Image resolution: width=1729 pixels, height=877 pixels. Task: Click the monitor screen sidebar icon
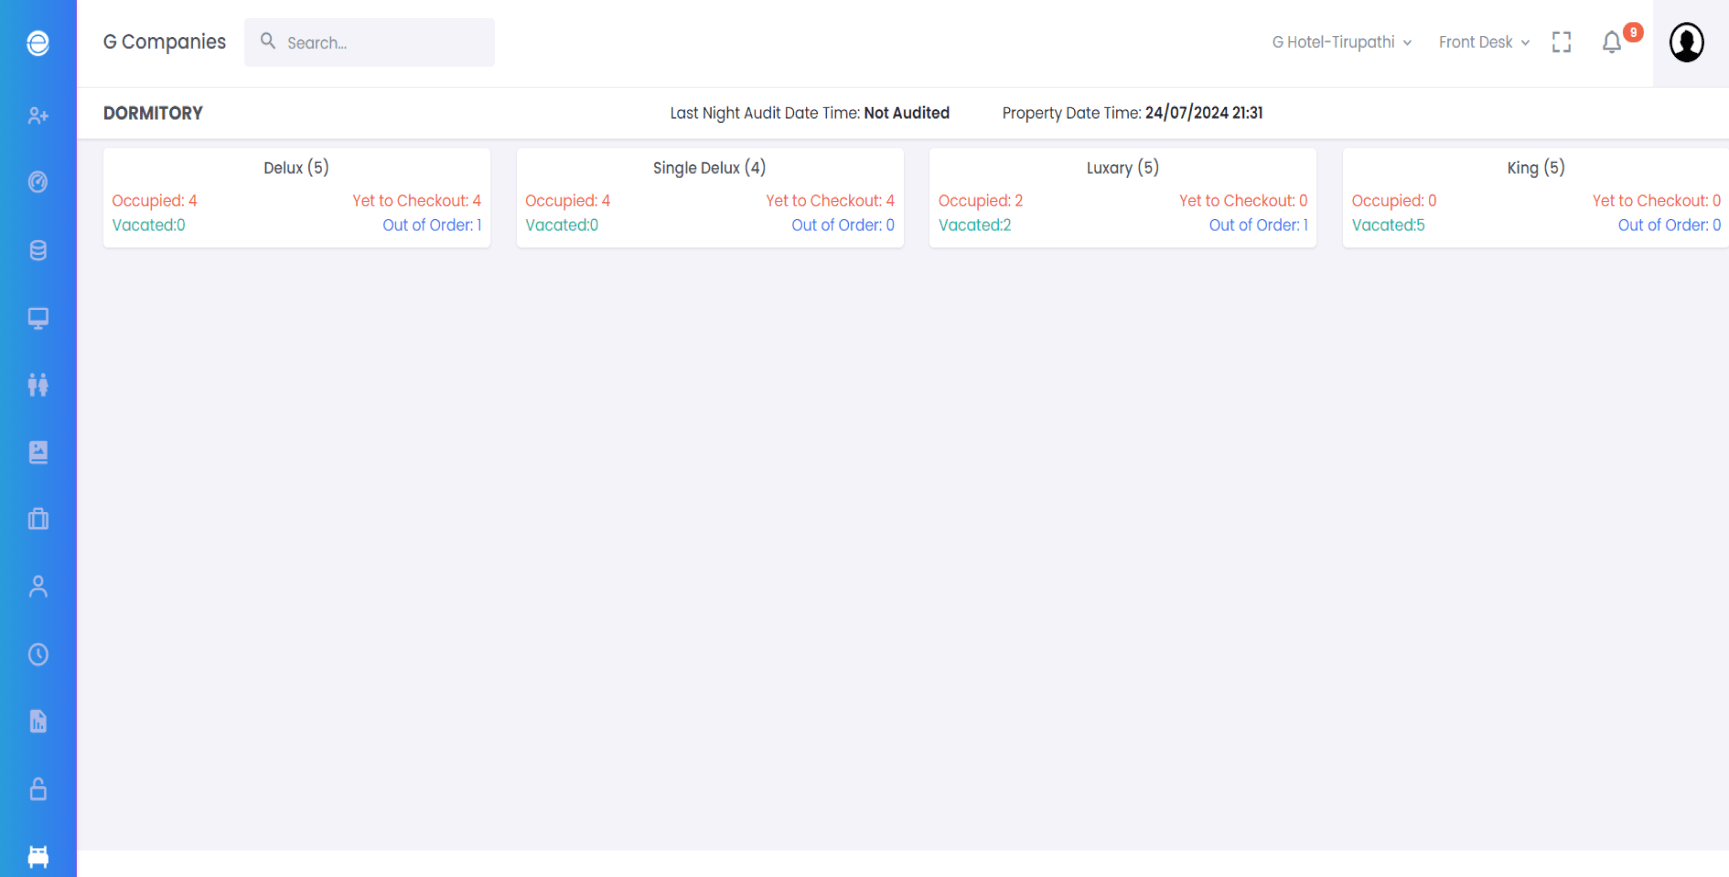point(38,318)
